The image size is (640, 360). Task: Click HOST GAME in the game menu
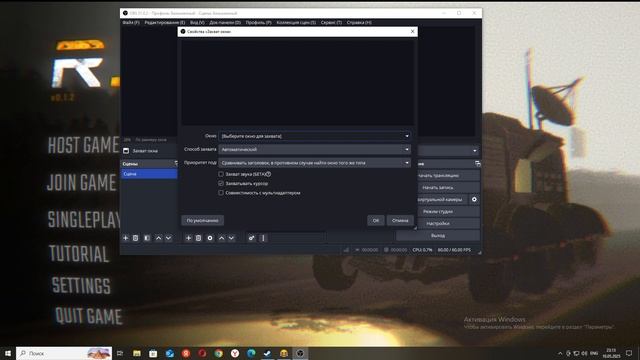pyautogui.click(x=83, y=145)
